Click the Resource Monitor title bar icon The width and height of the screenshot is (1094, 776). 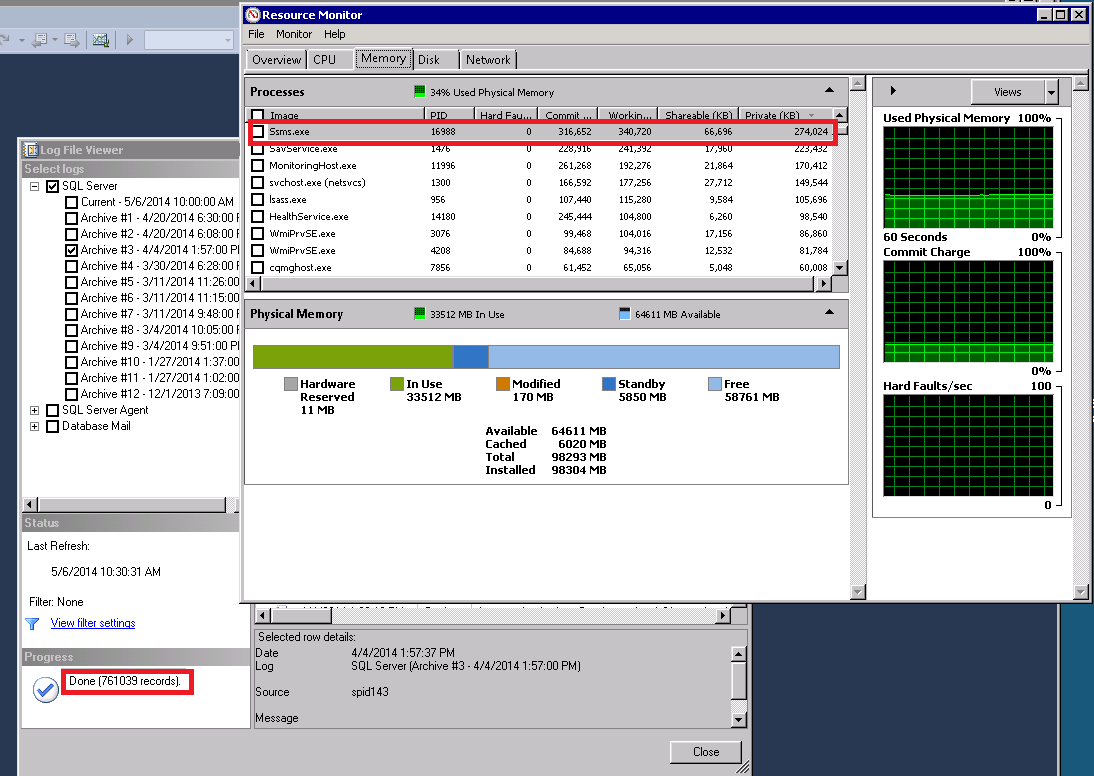point(253,15)
